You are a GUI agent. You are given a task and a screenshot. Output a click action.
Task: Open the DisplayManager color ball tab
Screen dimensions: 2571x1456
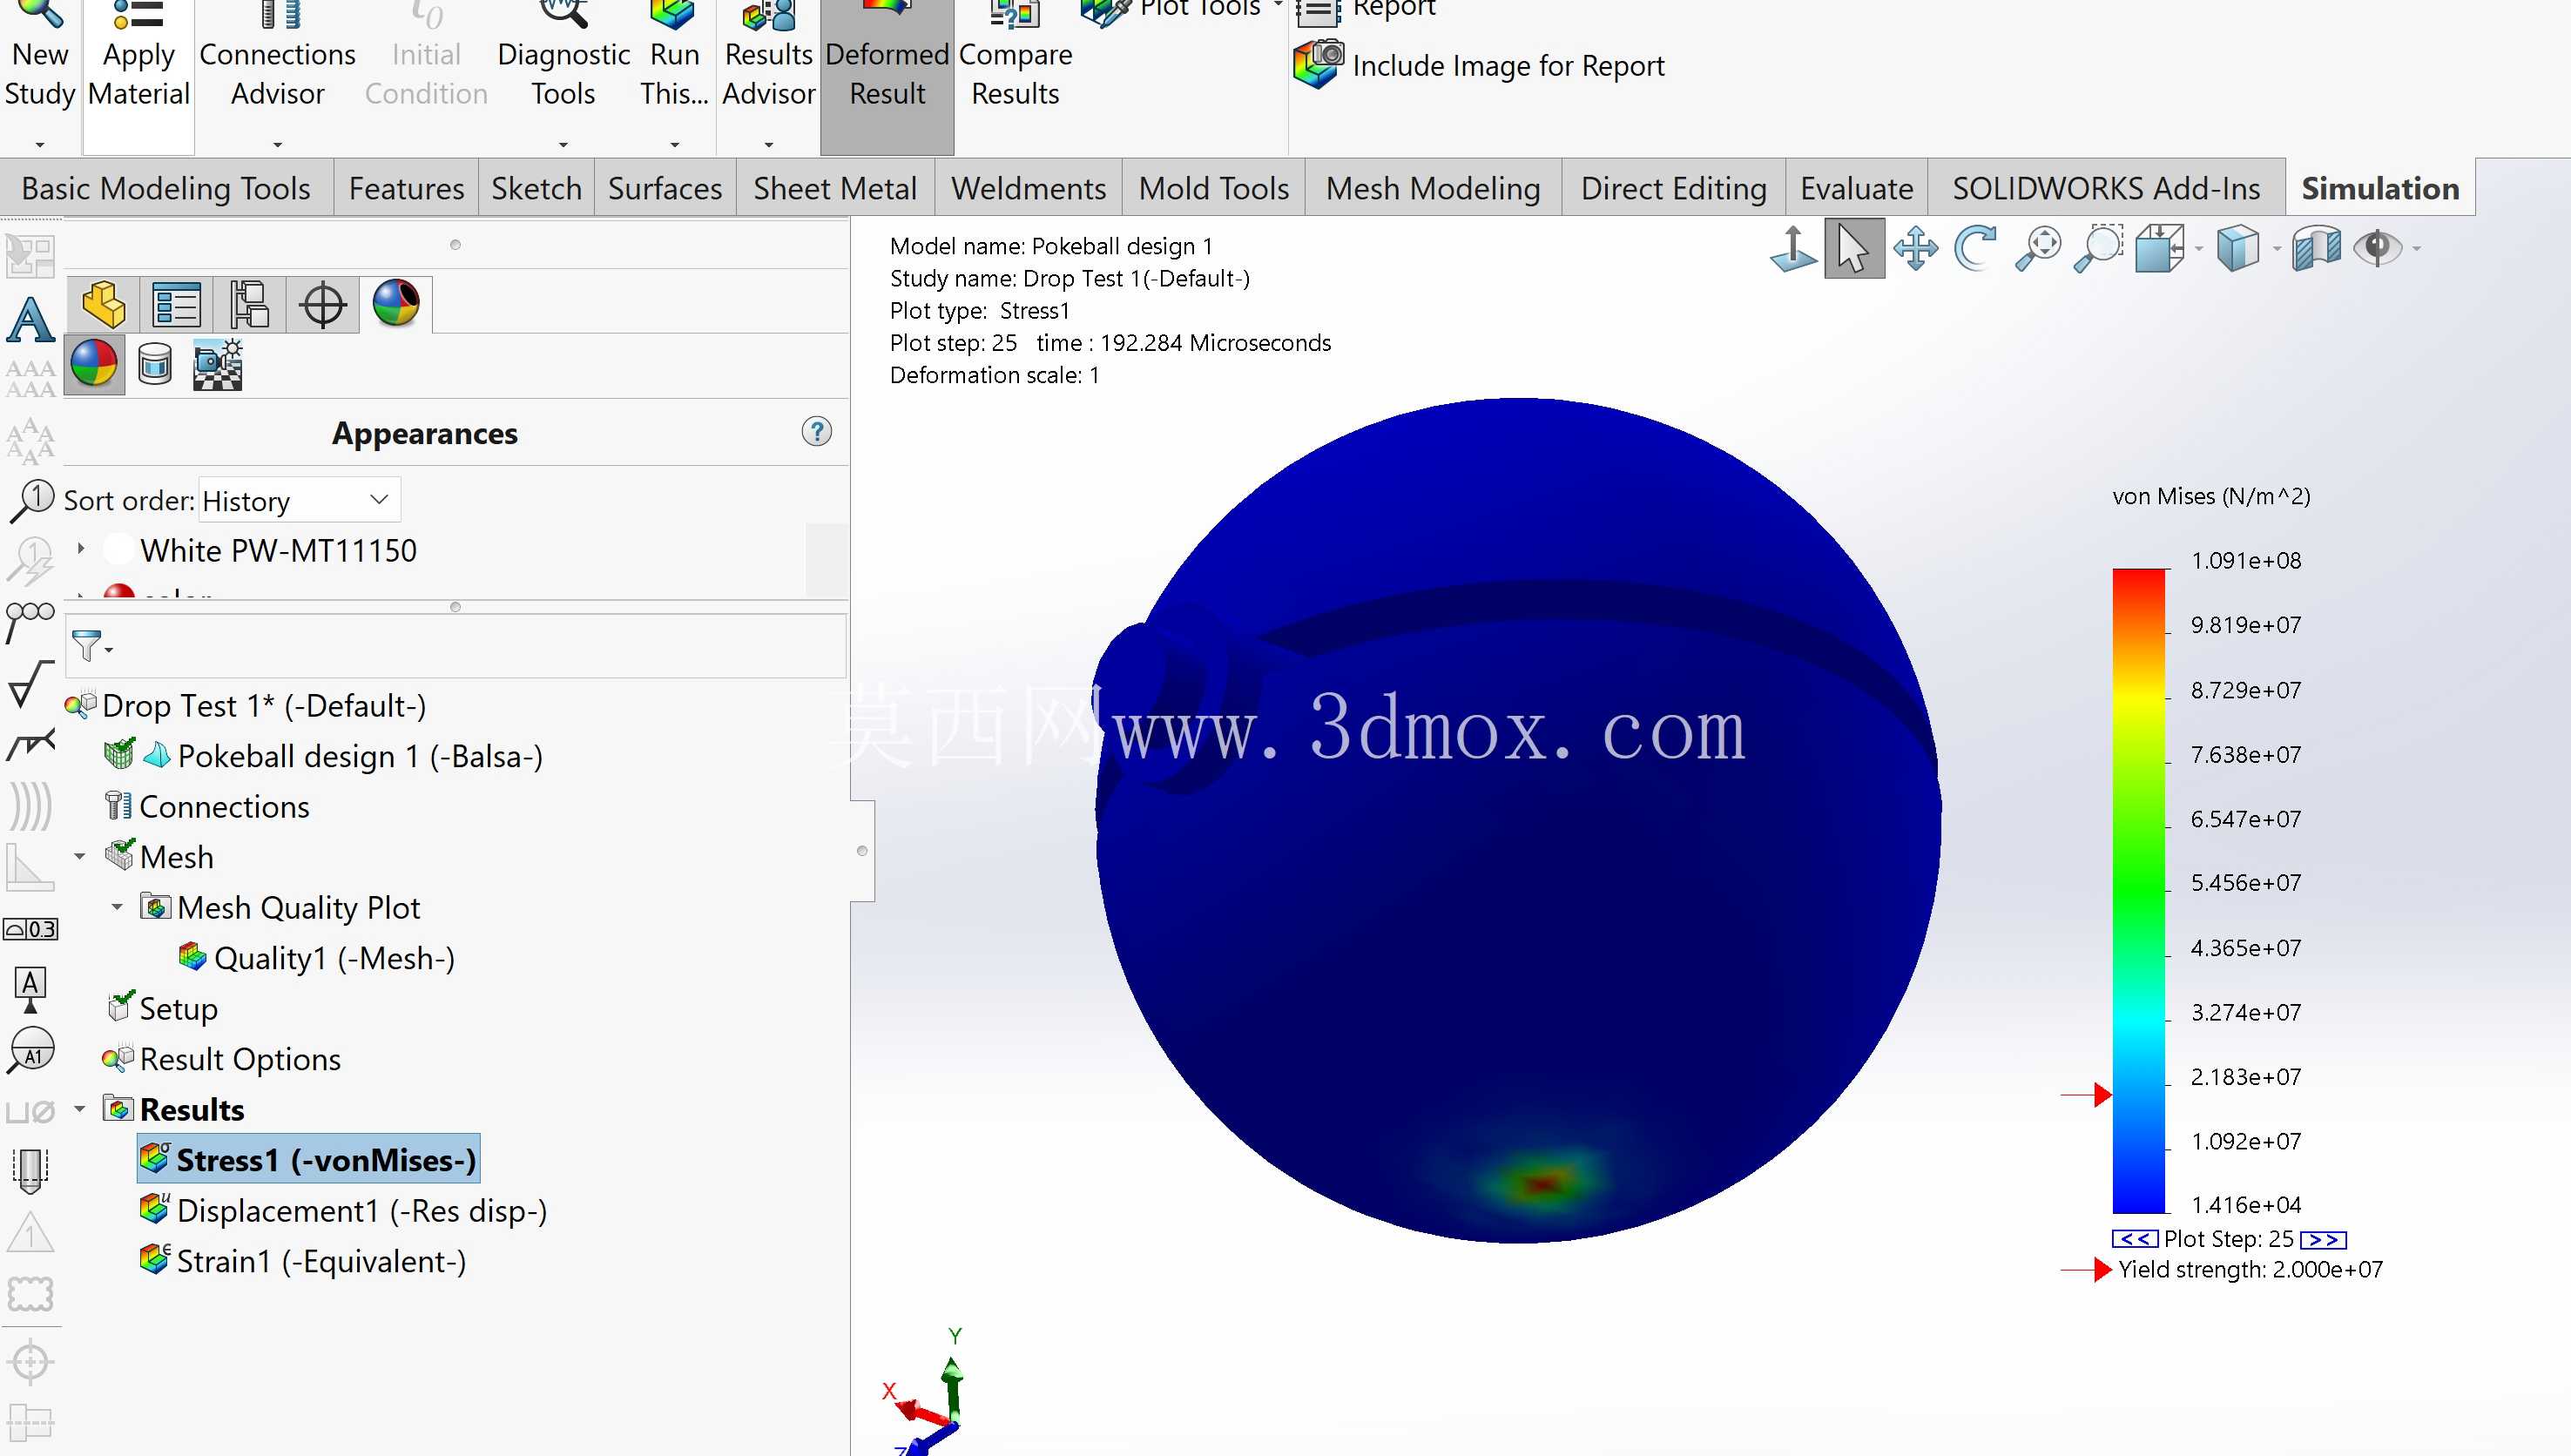(x=396, y=303)
